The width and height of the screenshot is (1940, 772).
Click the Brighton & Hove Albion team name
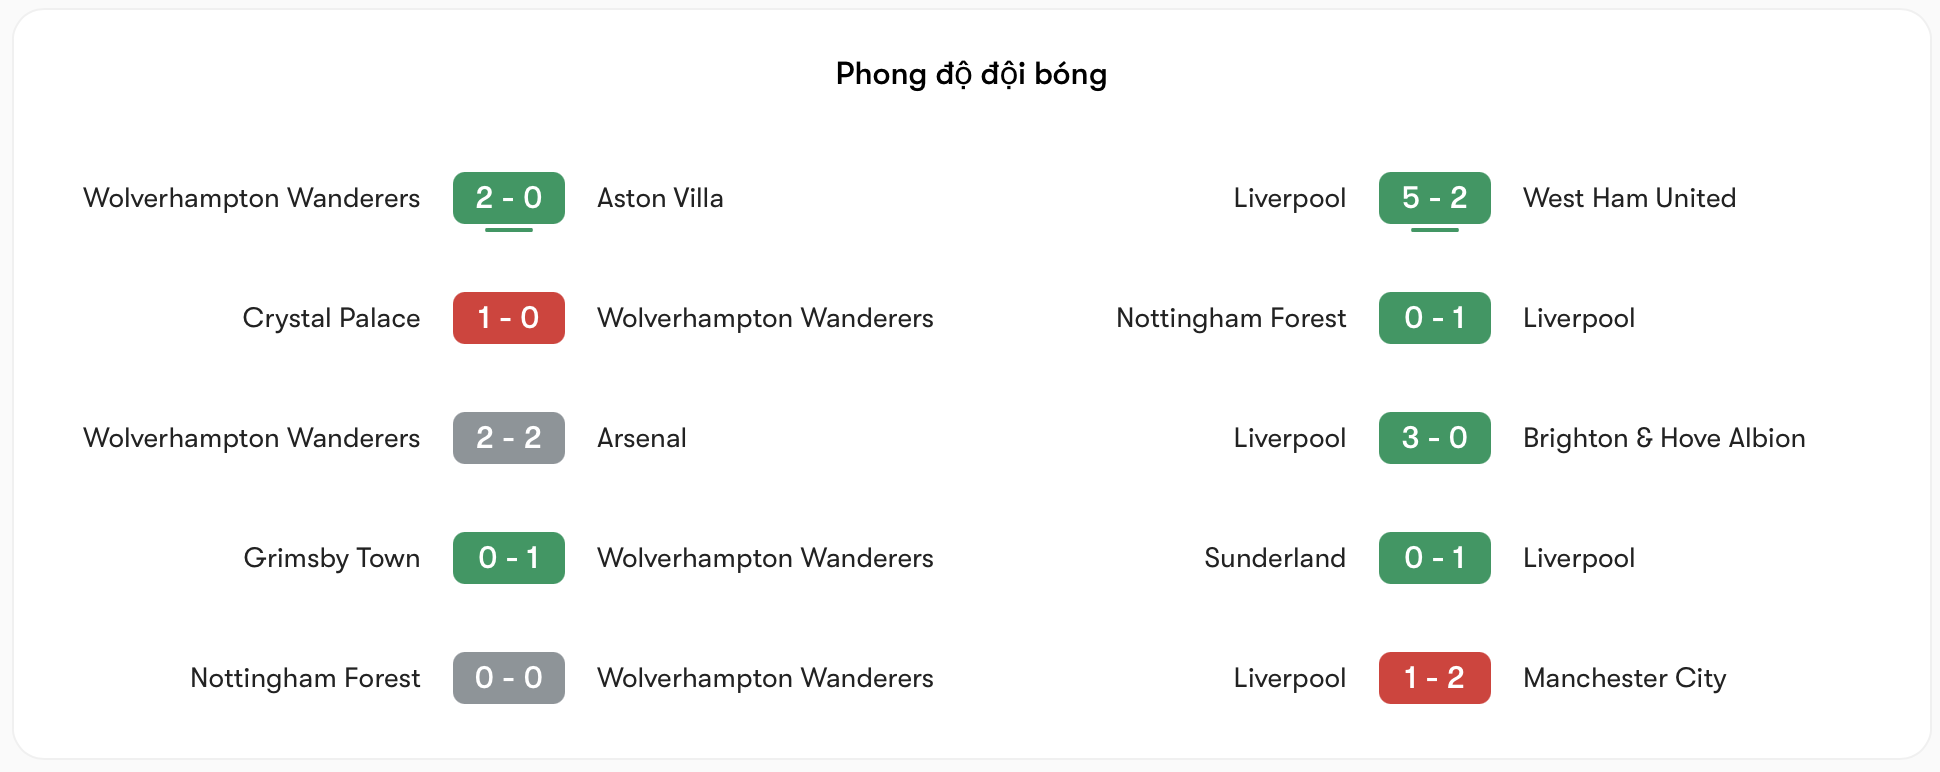coord(1664,438)
